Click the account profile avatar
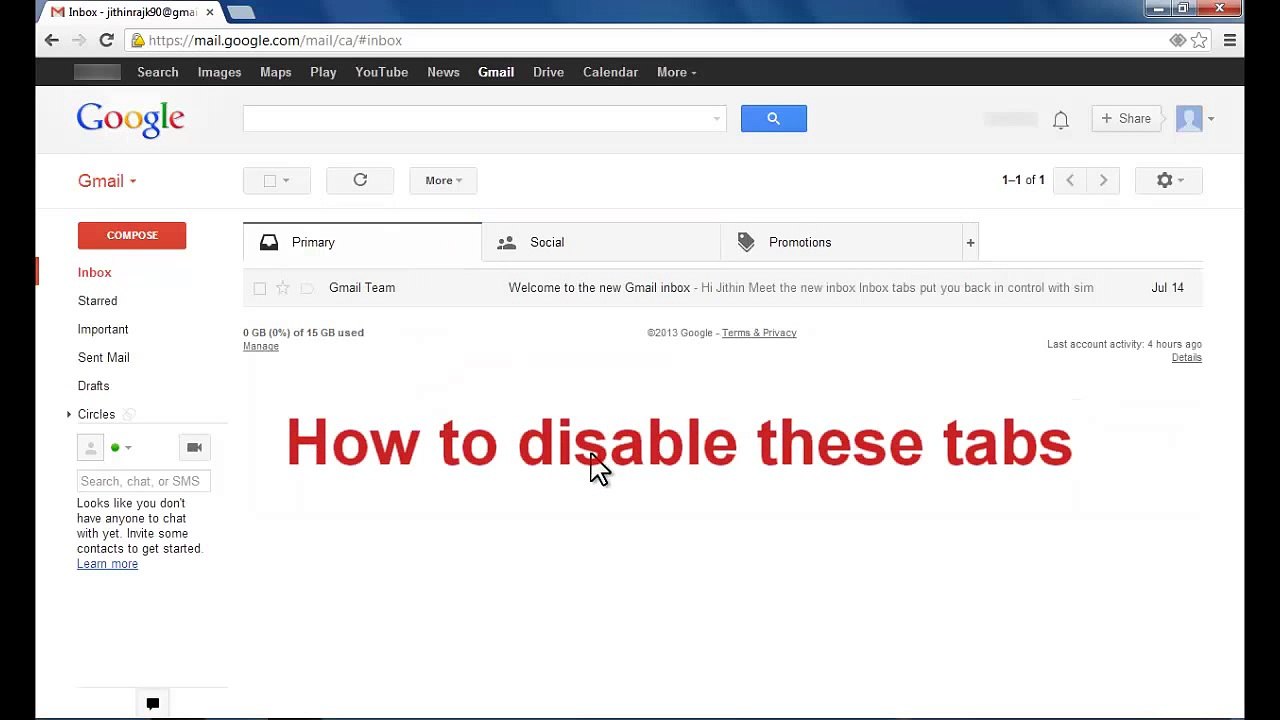The image size is (1280, 720). coord(1189,118)
